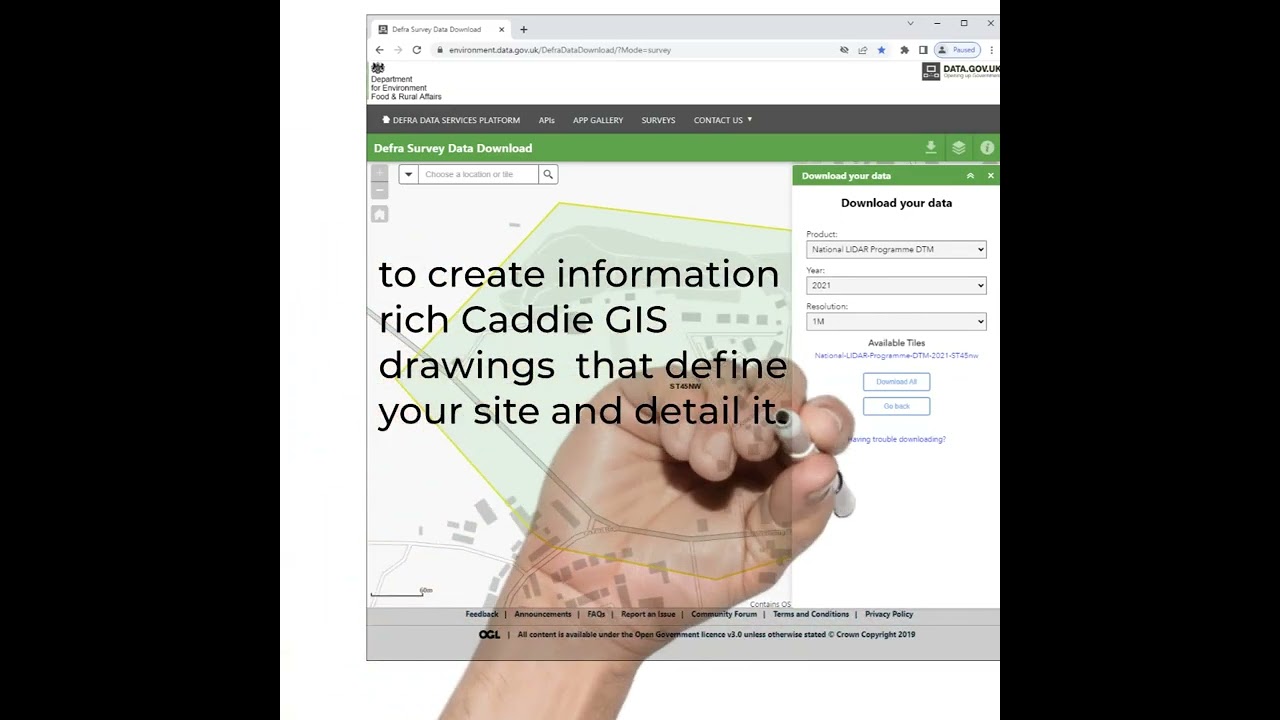The height and width of the screenshot is (720, 1280).
Task: Open the Resolution dropdown showing 1M
Action: click(896, 322)
